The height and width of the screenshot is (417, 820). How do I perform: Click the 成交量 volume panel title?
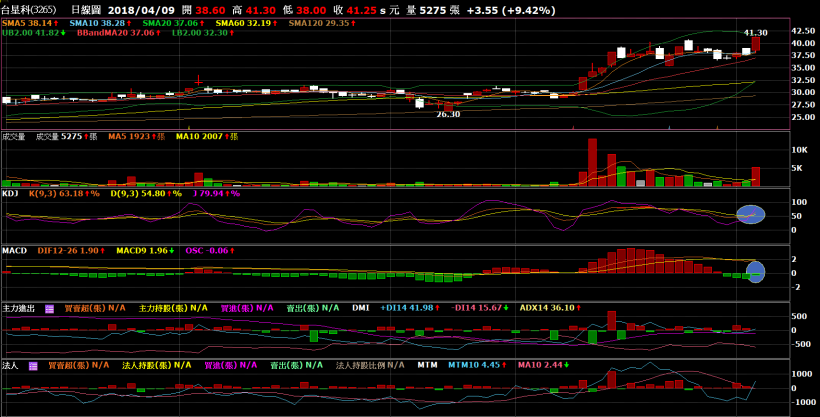coord(13,136)
